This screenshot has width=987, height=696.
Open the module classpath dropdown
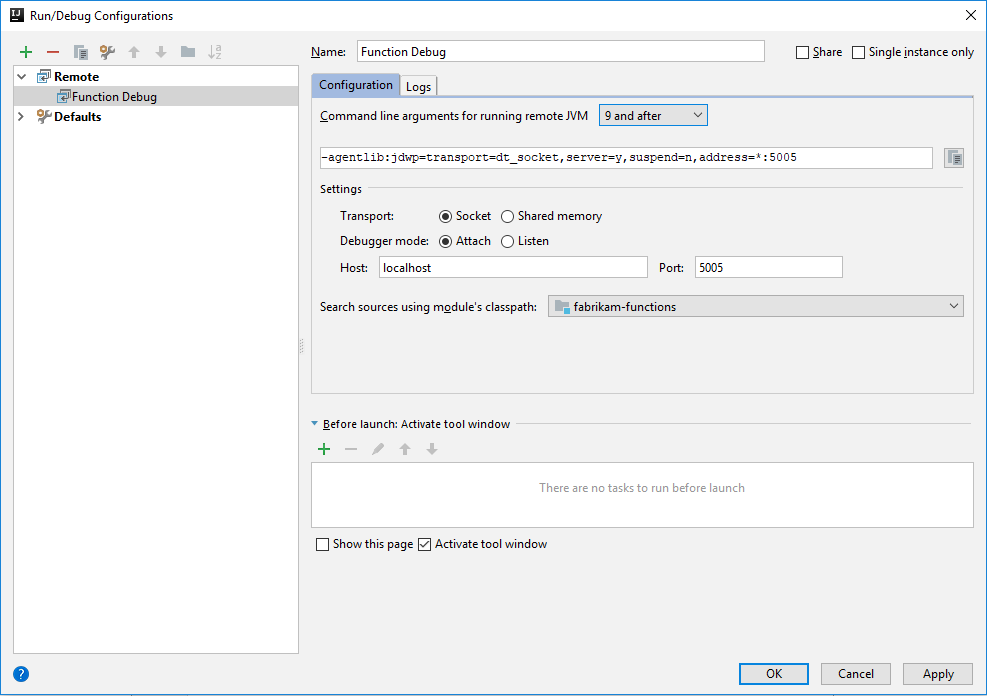(755, 306)
